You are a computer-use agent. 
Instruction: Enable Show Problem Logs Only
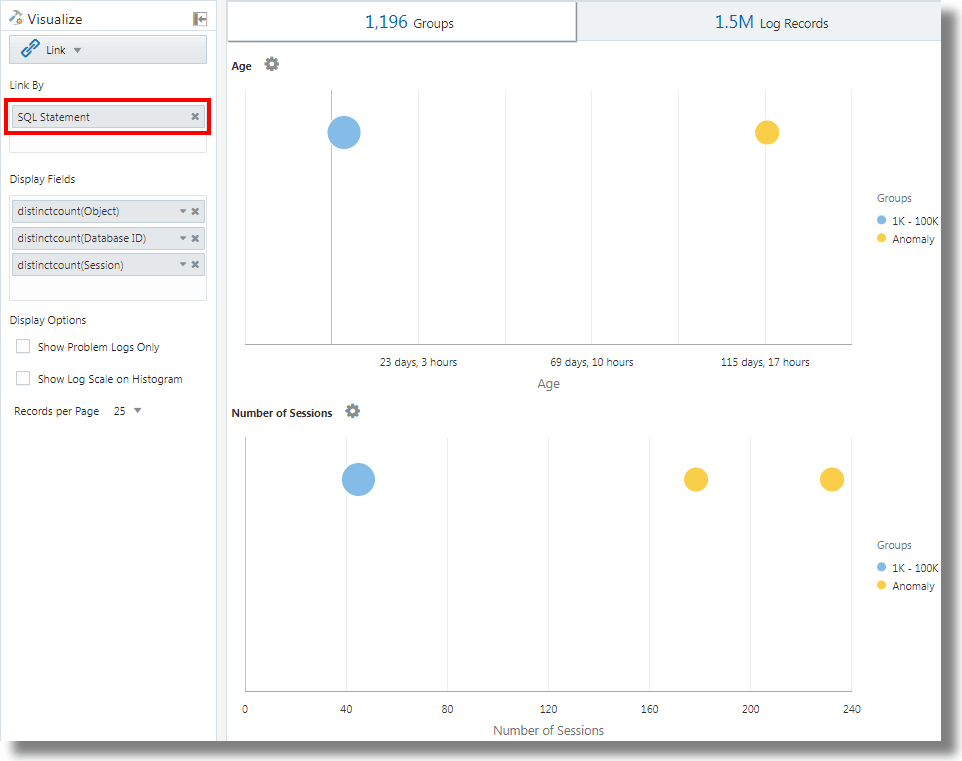point(23,347)
